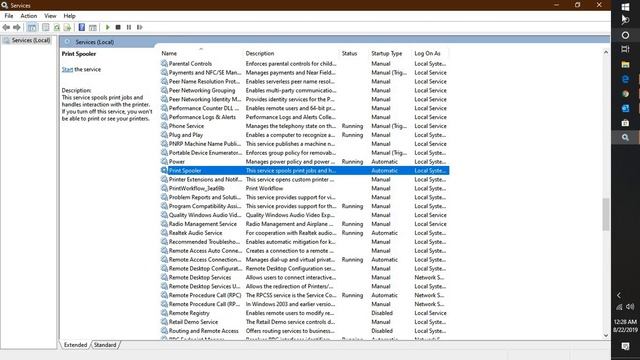Select the Retail Demo Service row

[x=304, y=322]
